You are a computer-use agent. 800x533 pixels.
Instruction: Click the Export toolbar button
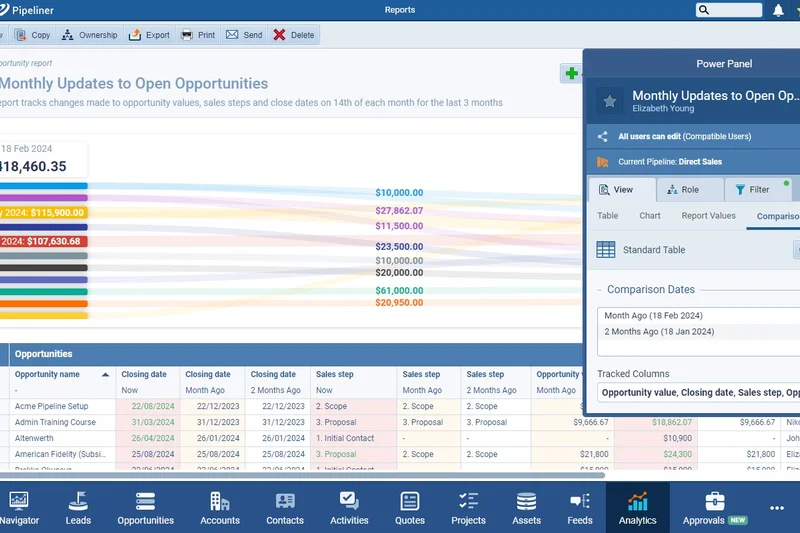149,35
